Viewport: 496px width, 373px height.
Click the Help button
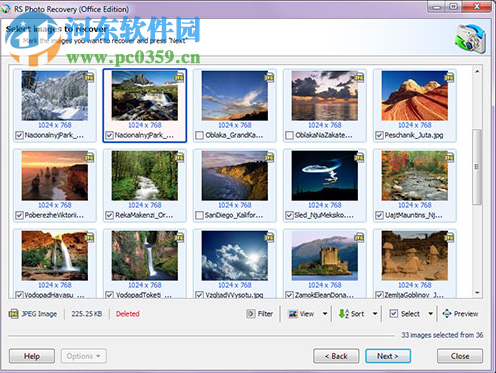click(32, 356)
